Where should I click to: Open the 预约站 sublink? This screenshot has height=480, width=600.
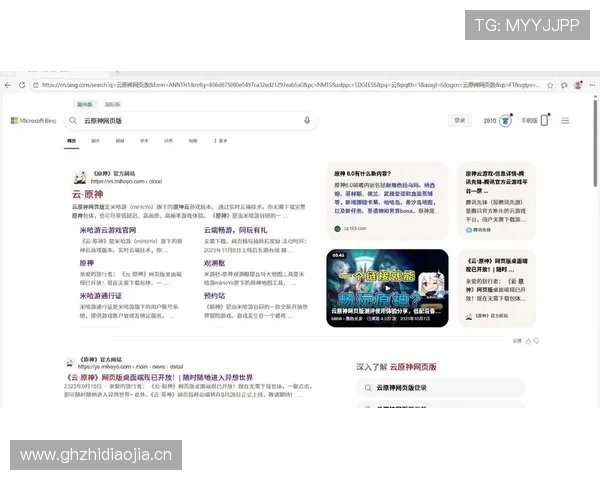[x=214, y=296]
